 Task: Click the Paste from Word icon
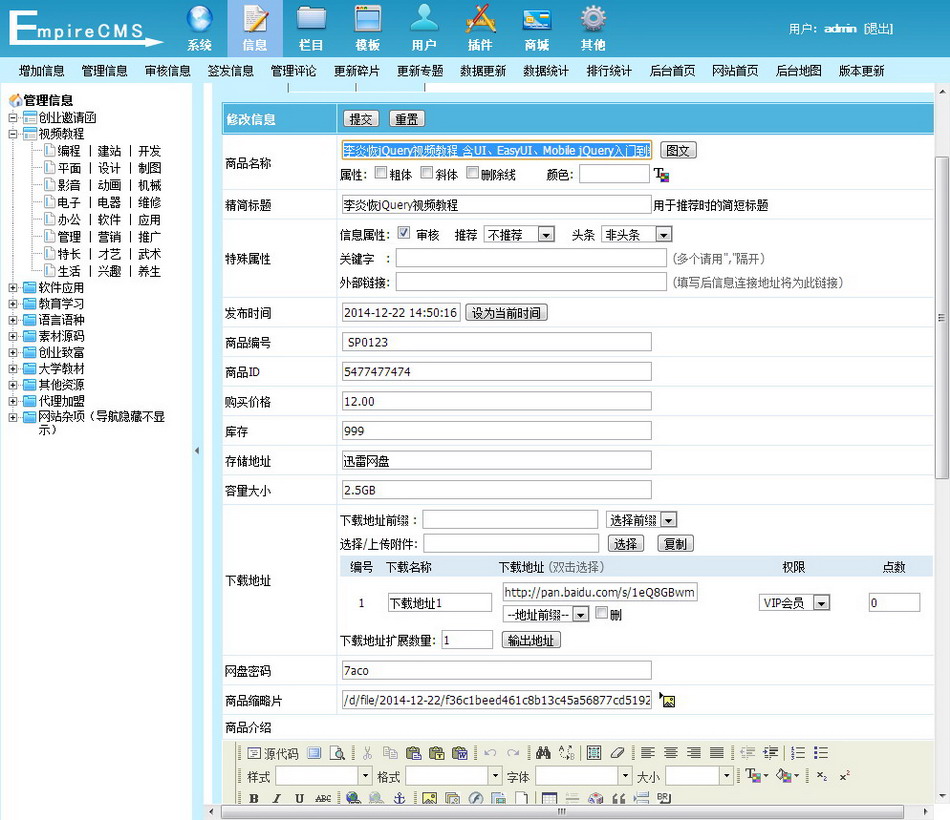click(459, 753)
